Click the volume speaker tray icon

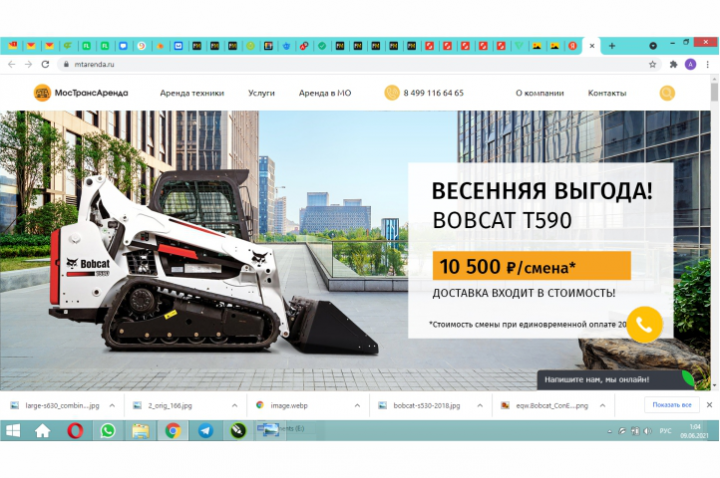[x=647, y=431]
